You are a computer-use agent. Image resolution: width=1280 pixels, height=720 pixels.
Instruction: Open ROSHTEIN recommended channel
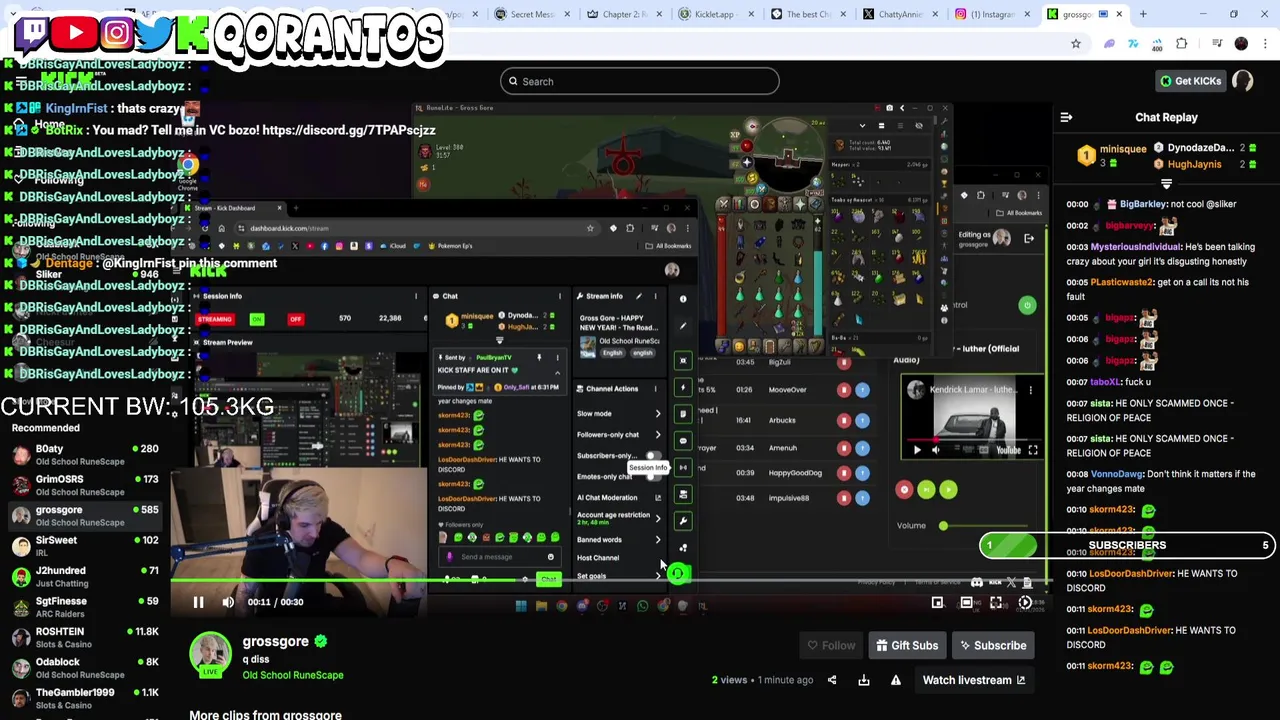[x=85, y=638]
